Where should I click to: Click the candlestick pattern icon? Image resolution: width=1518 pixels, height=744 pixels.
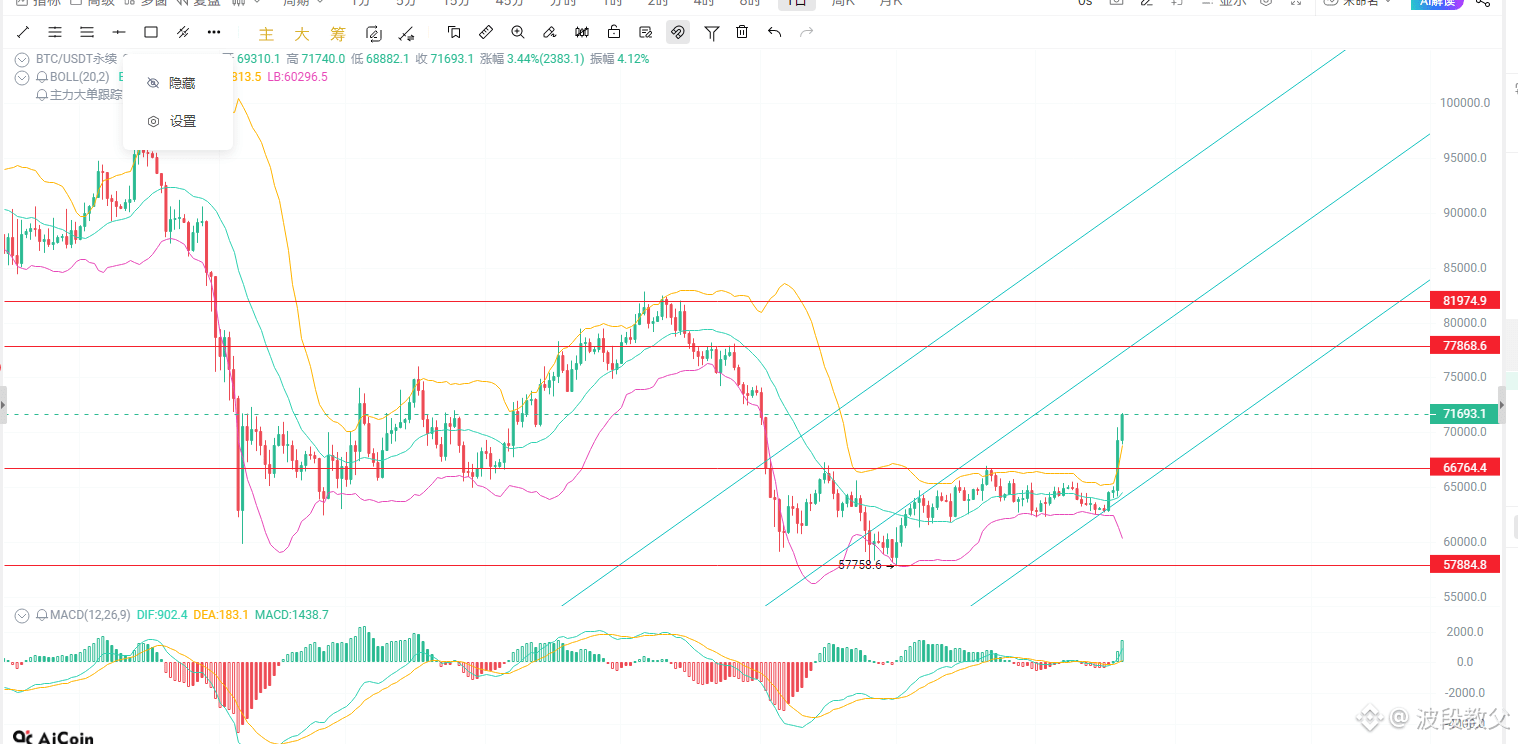pyautogui.click(x=582, y=32)
